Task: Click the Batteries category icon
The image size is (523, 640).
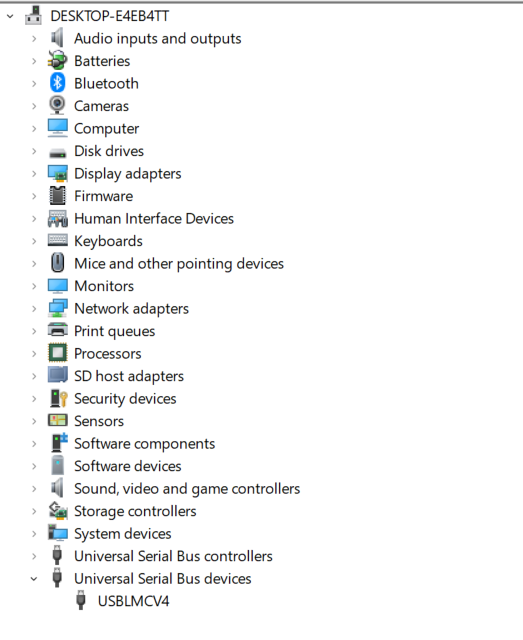Action: [58, 61]
